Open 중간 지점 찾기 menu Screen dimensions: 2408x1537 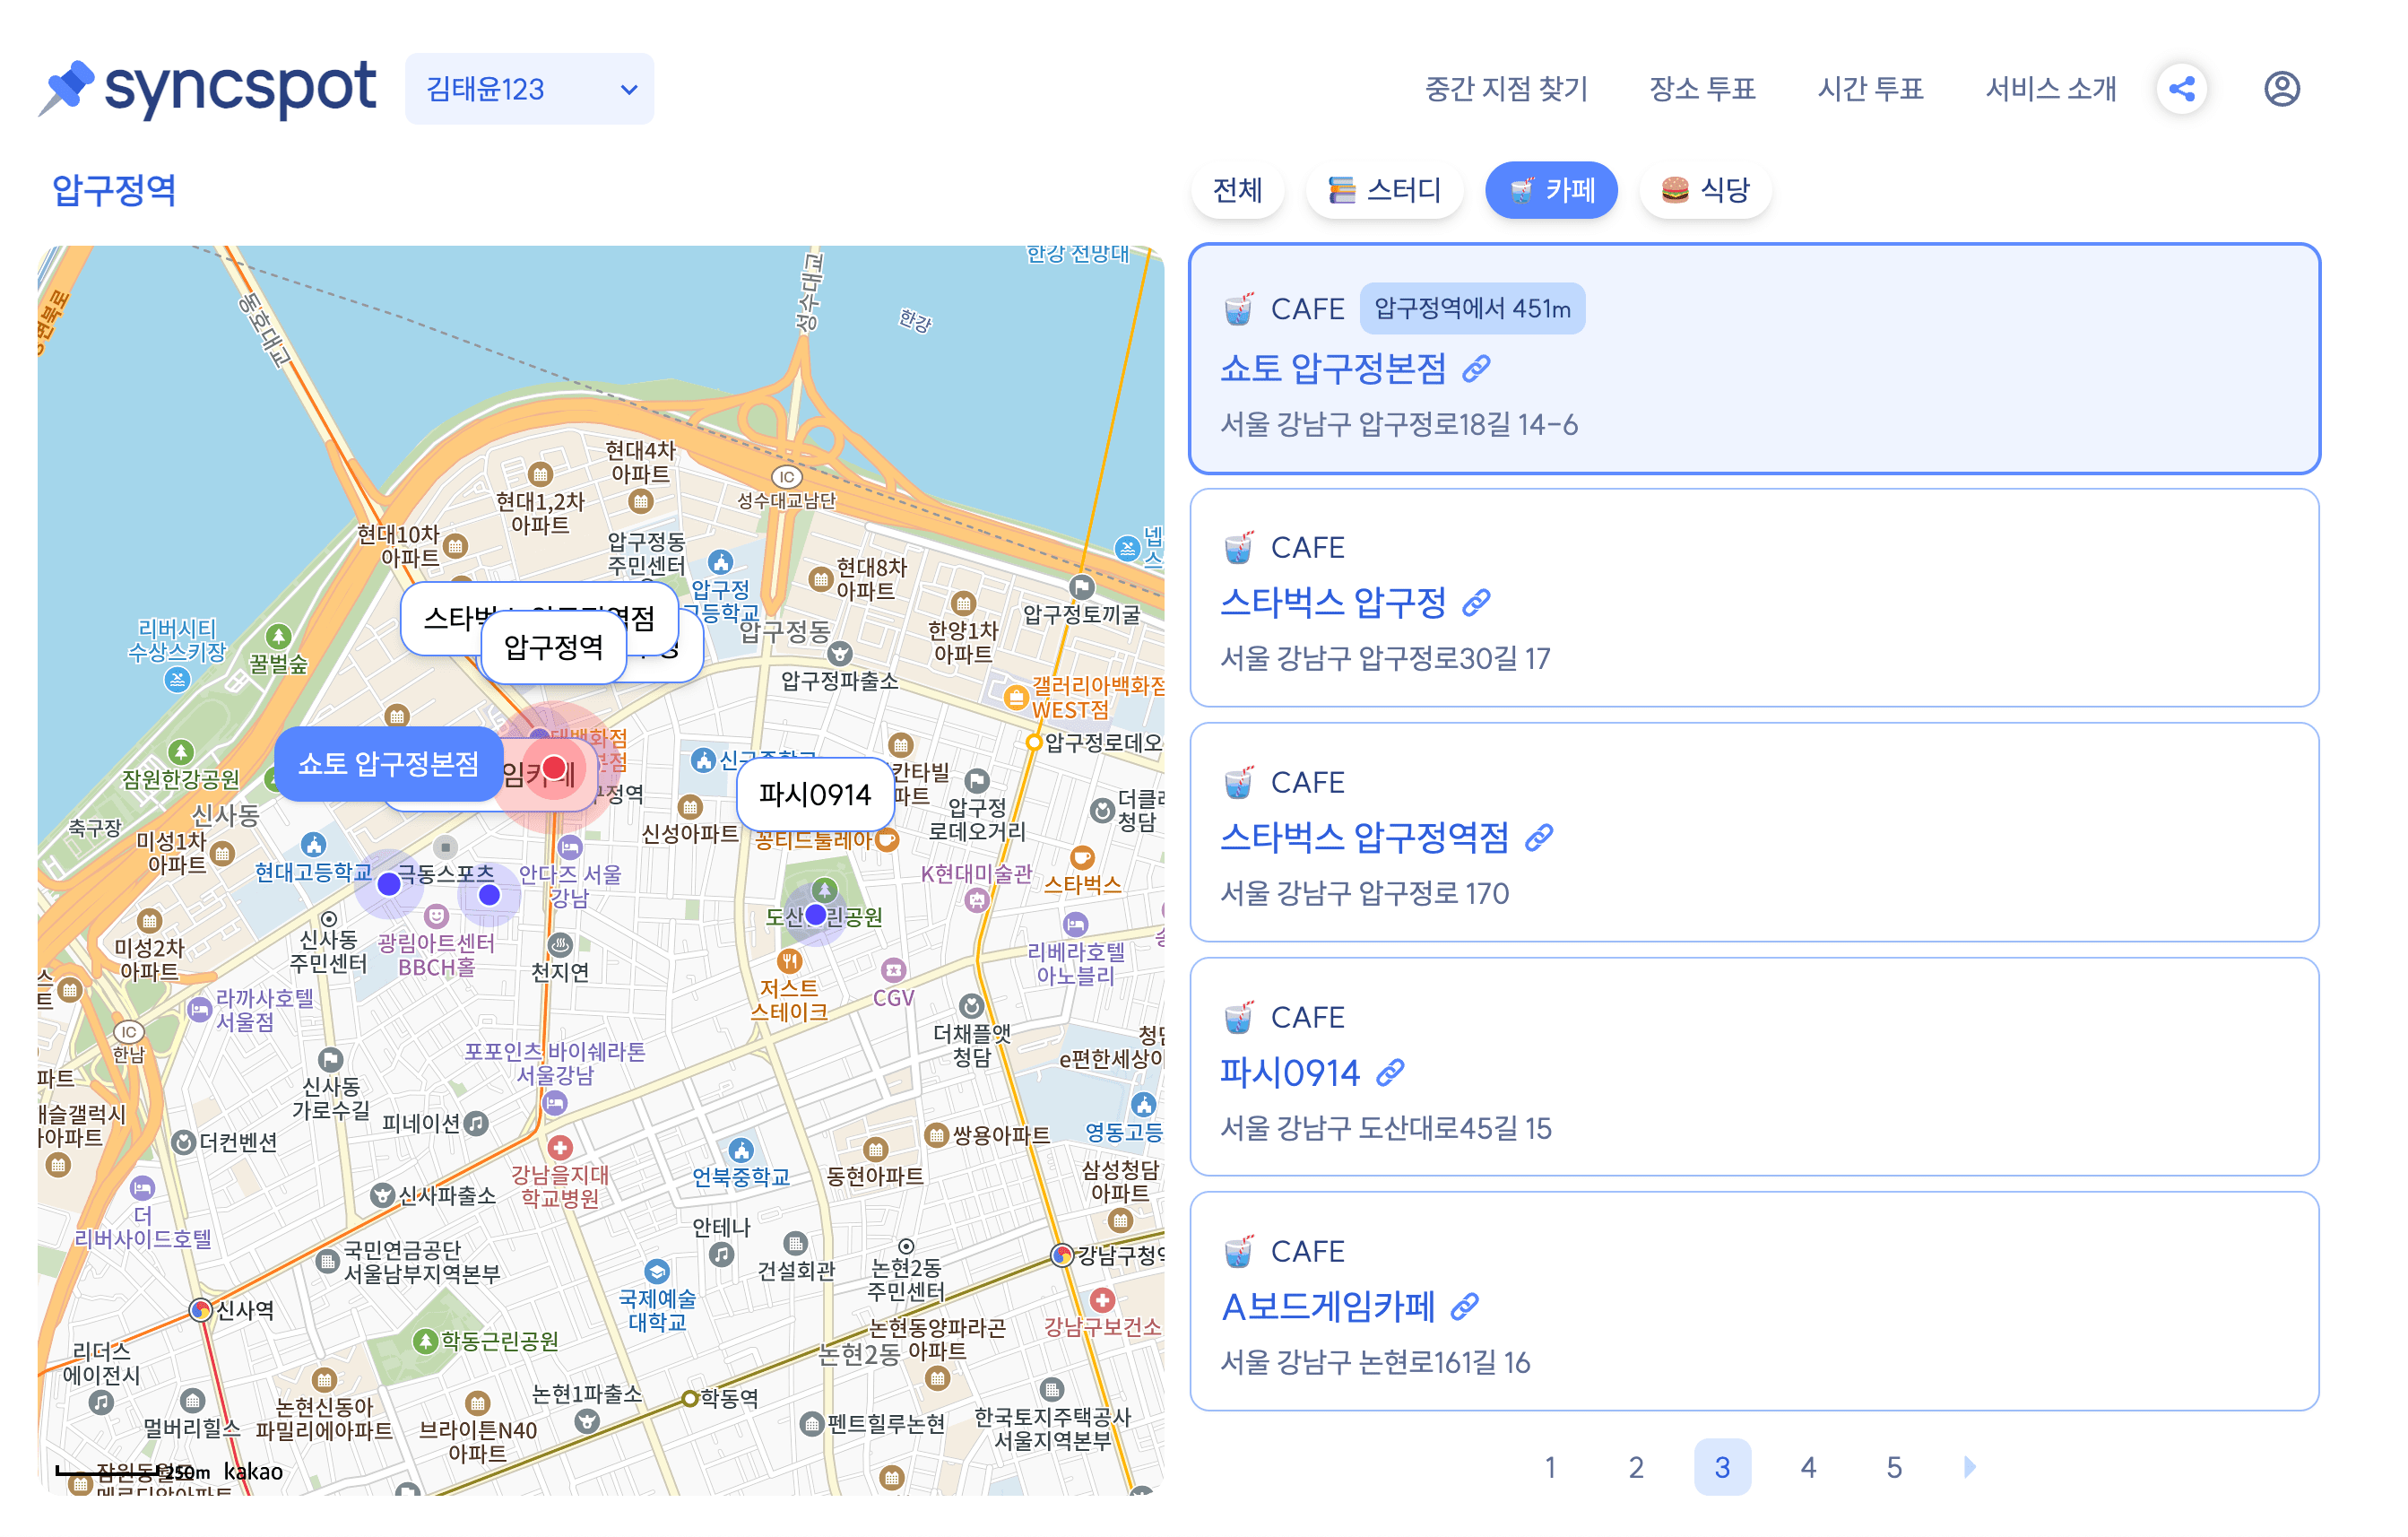coord(1505,89)
